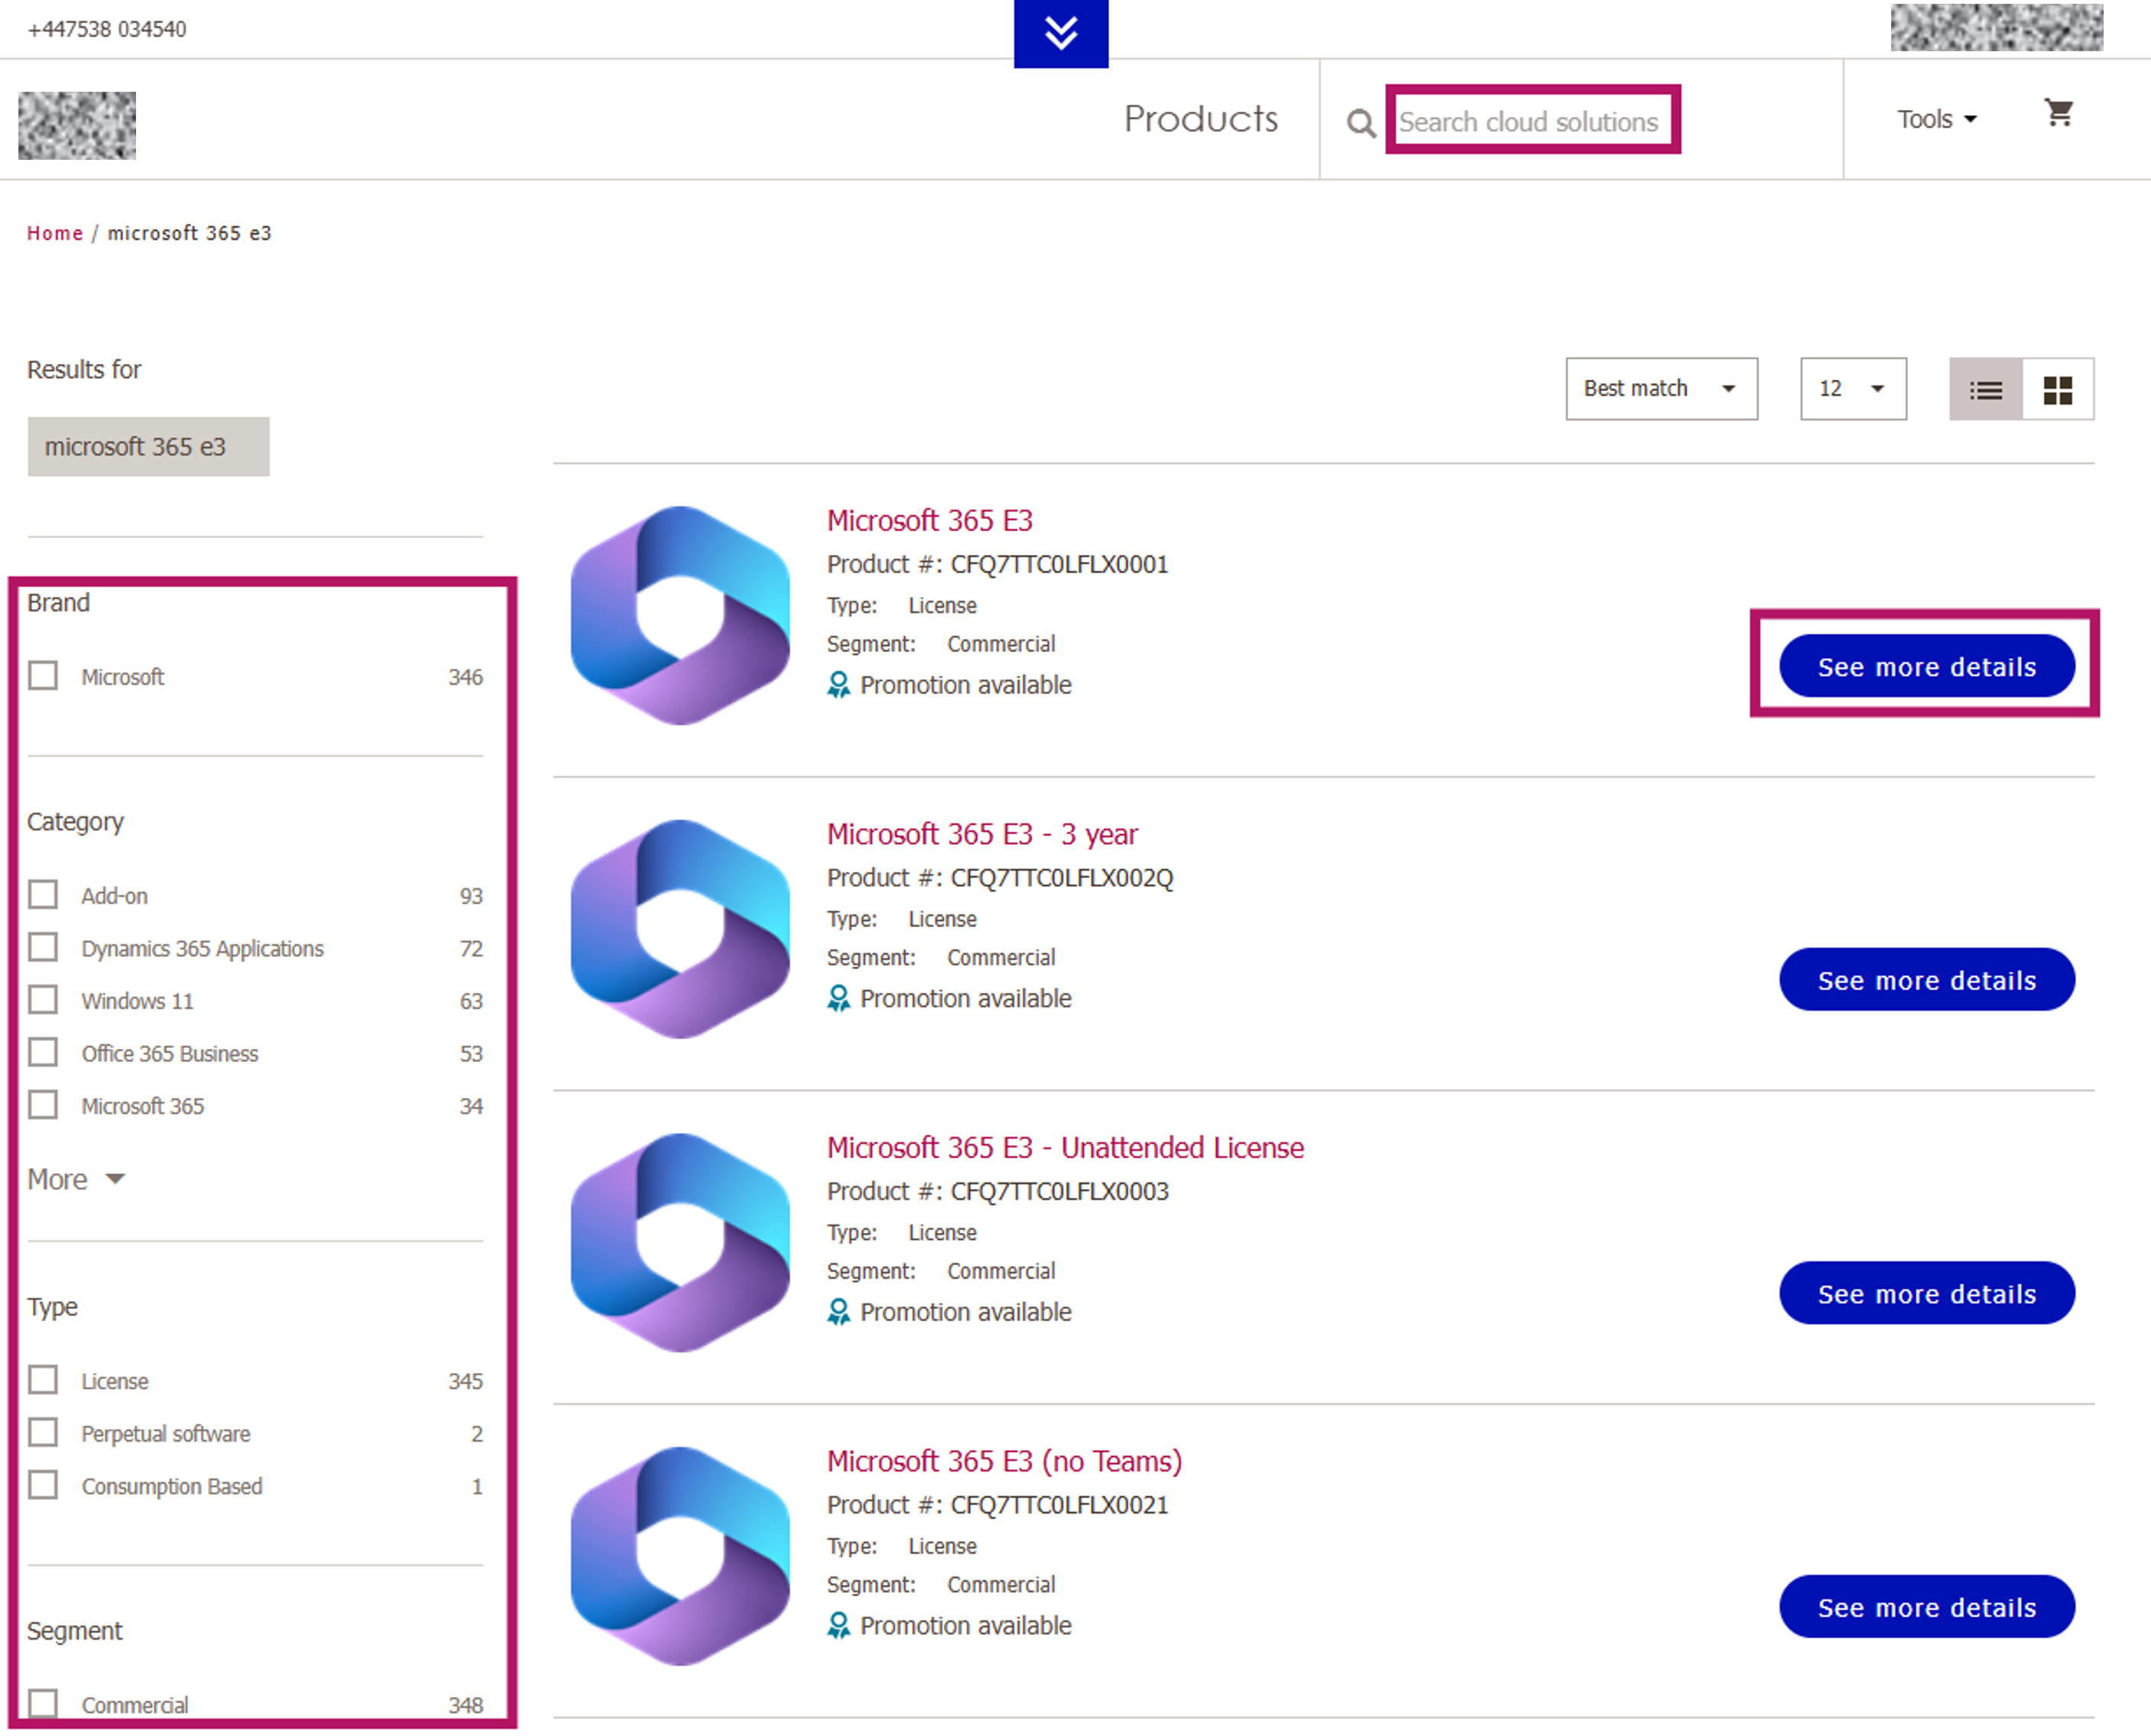The height and width of the screenshot is (1736, 2151).
Task: See more details for Microsoft 365 E3 (no Teams)
Action: point(1926,1607)
